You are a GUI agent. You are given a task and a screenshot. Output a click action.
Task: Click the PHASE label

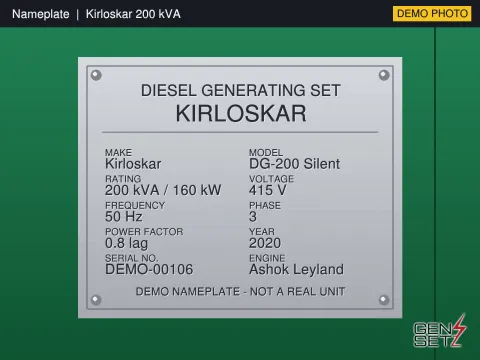point(265,205)
